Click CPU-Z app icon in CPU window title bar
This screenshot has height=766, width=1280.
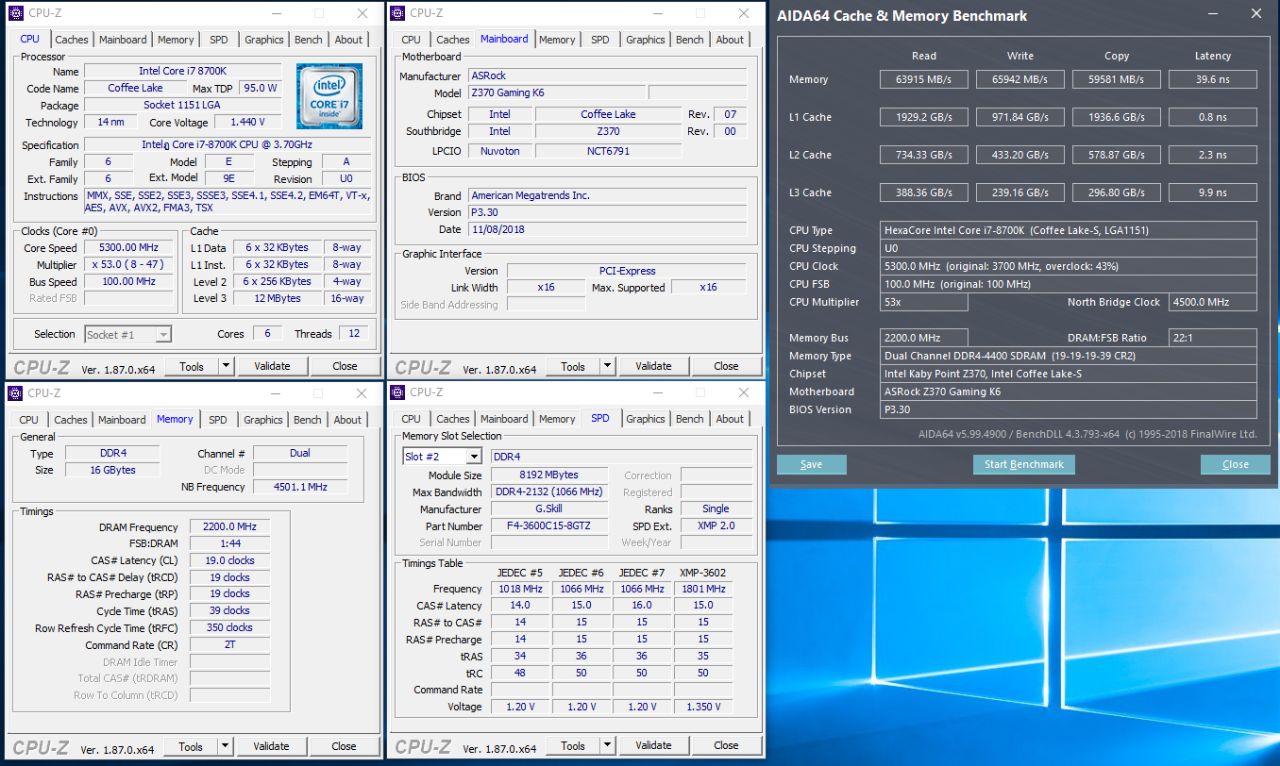[x=16, y=13]
